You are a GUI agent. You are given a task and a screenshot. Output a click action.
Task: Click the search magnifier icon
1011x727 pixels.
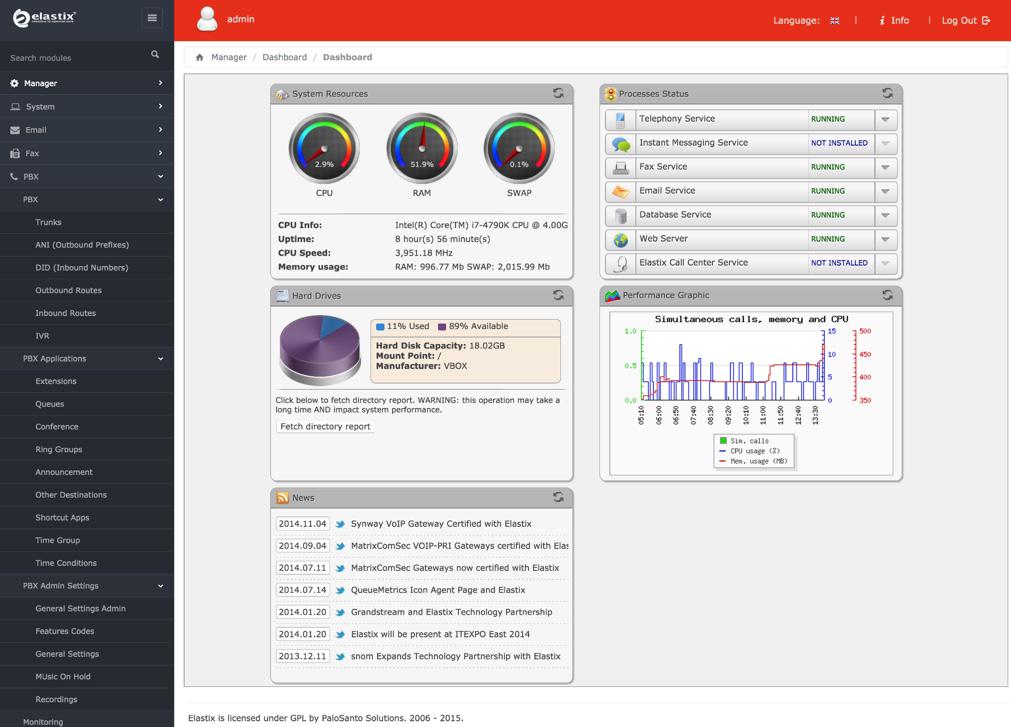click(155, 55)
